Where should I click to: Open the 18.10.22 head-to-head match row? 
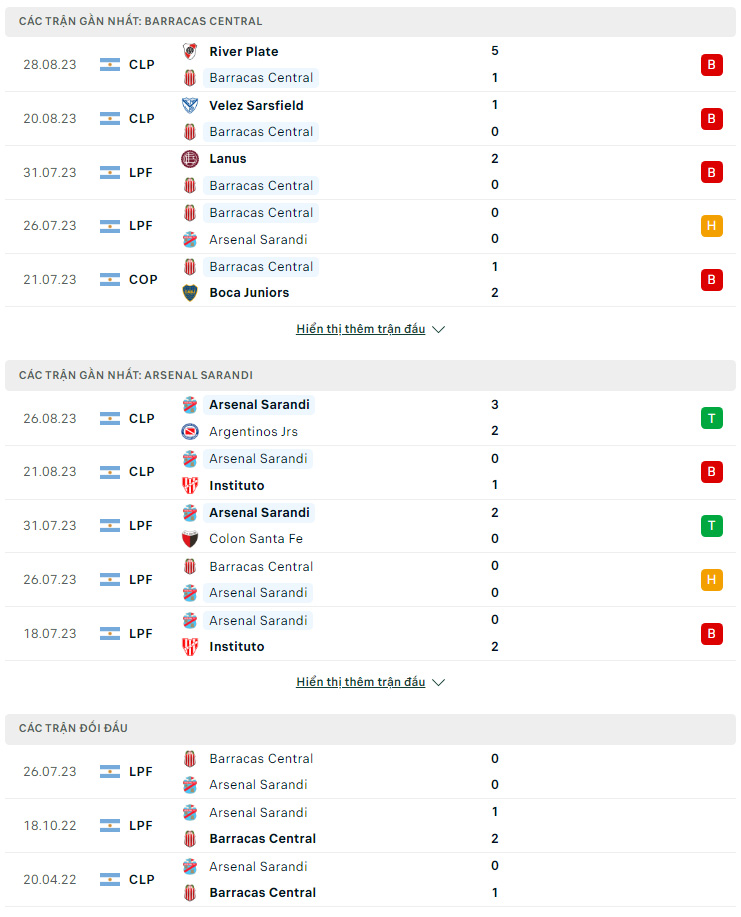(x=370, y=826)
